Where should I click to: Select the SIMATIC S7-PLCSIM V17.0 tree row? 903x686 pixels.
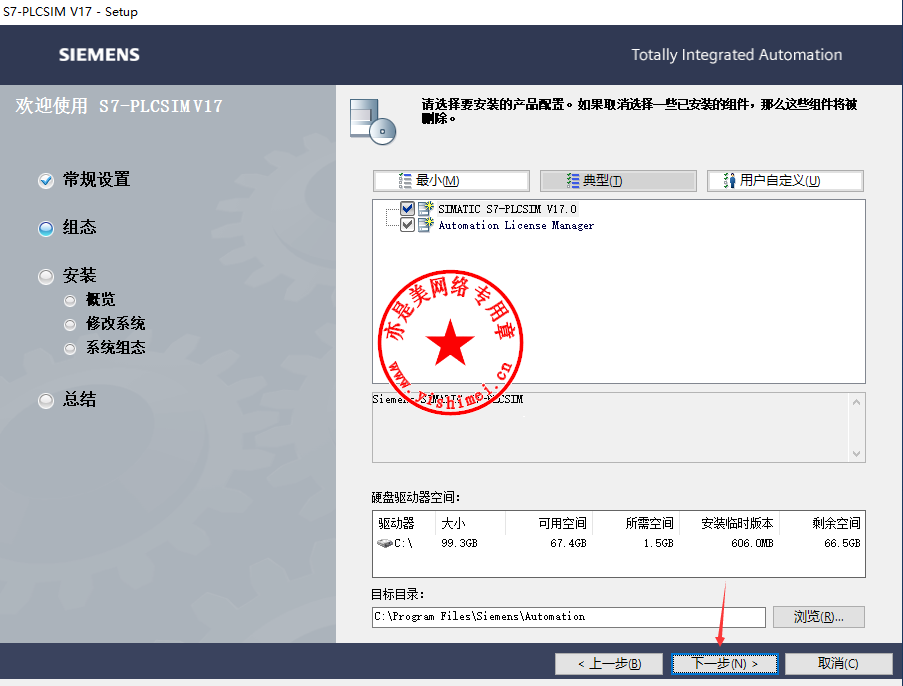tap(507, 209)
